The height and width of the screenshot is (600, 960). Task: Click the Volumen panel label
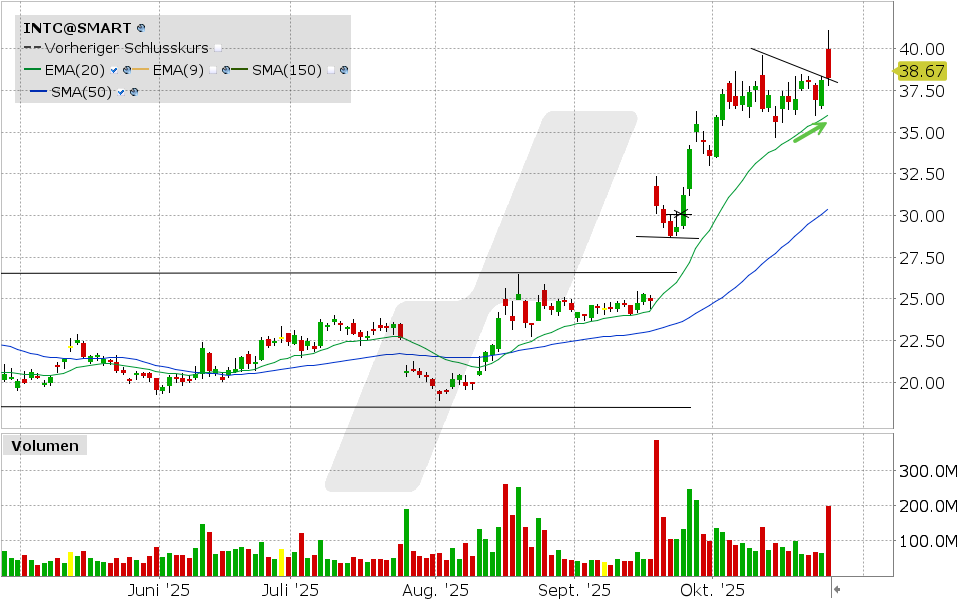tap(43, 446)
